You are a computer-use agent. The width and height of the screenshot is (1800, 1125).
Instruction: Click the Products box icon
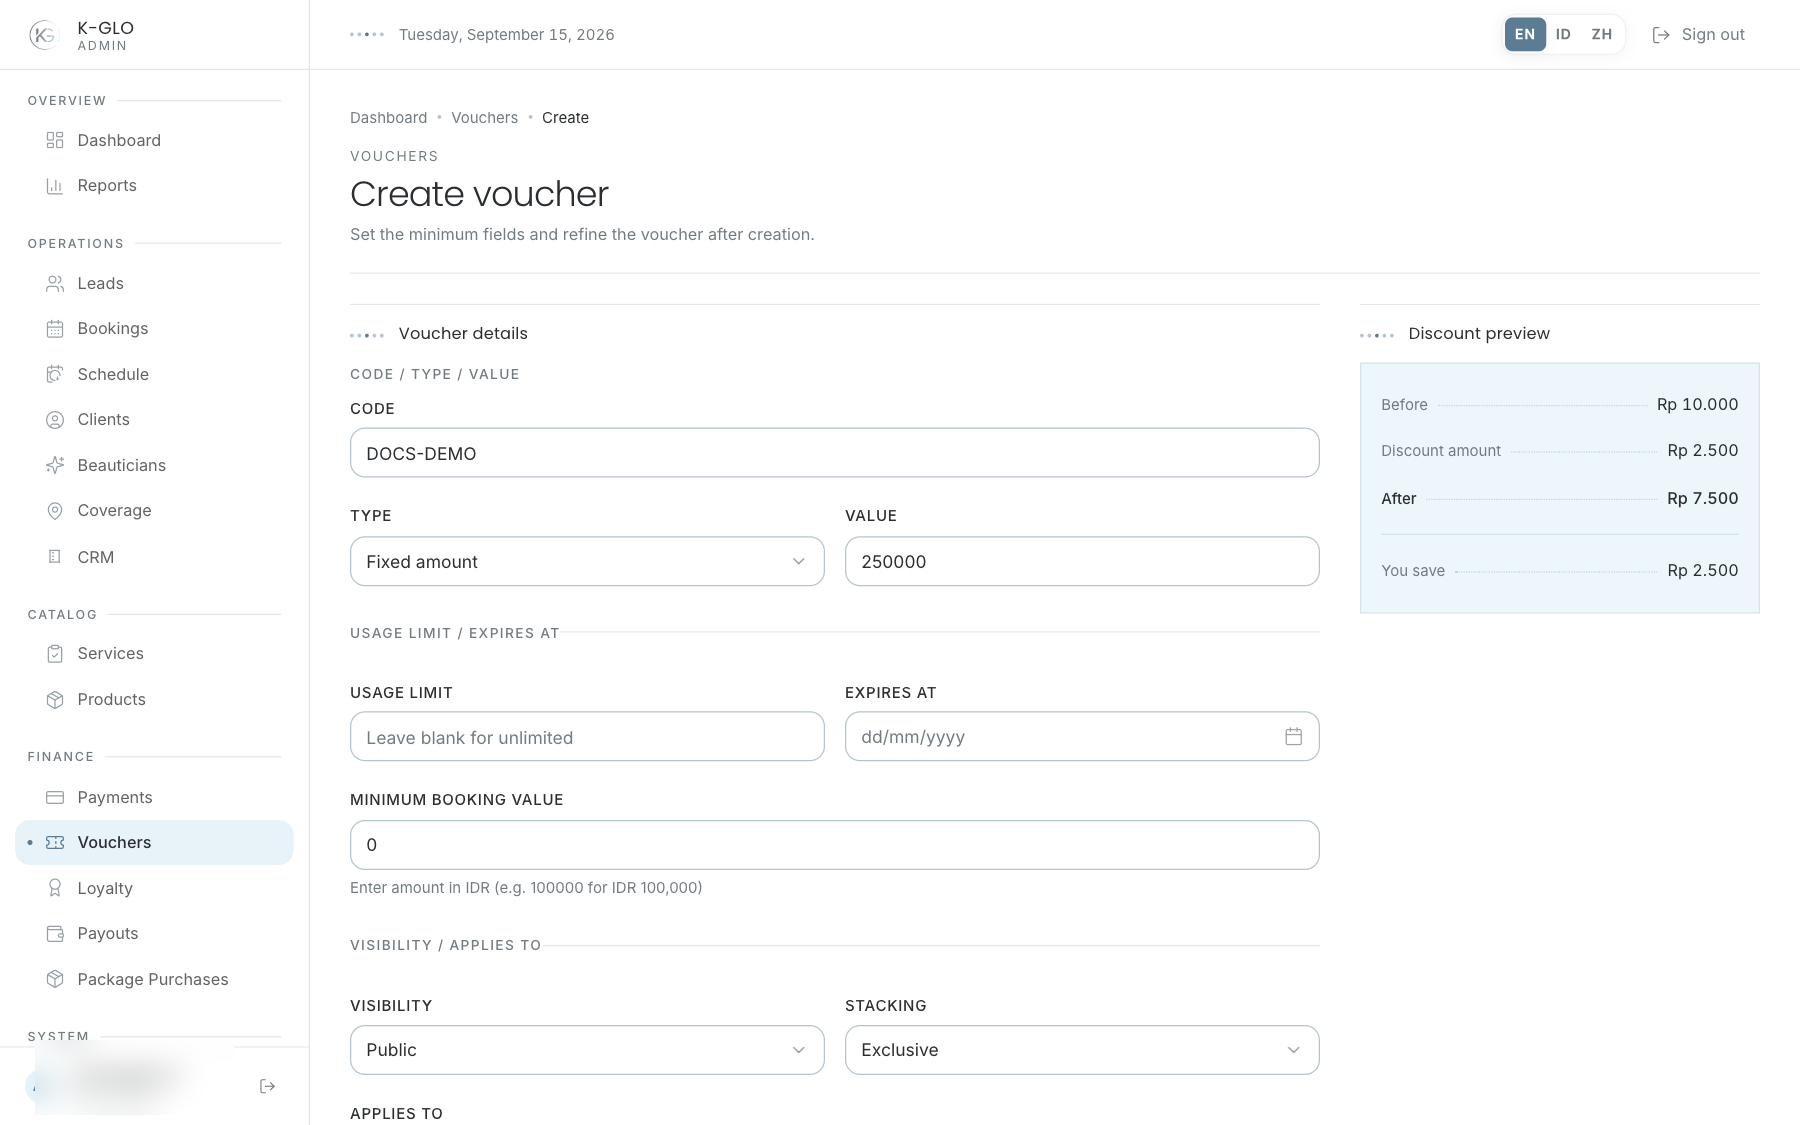[x=55, y=700]
